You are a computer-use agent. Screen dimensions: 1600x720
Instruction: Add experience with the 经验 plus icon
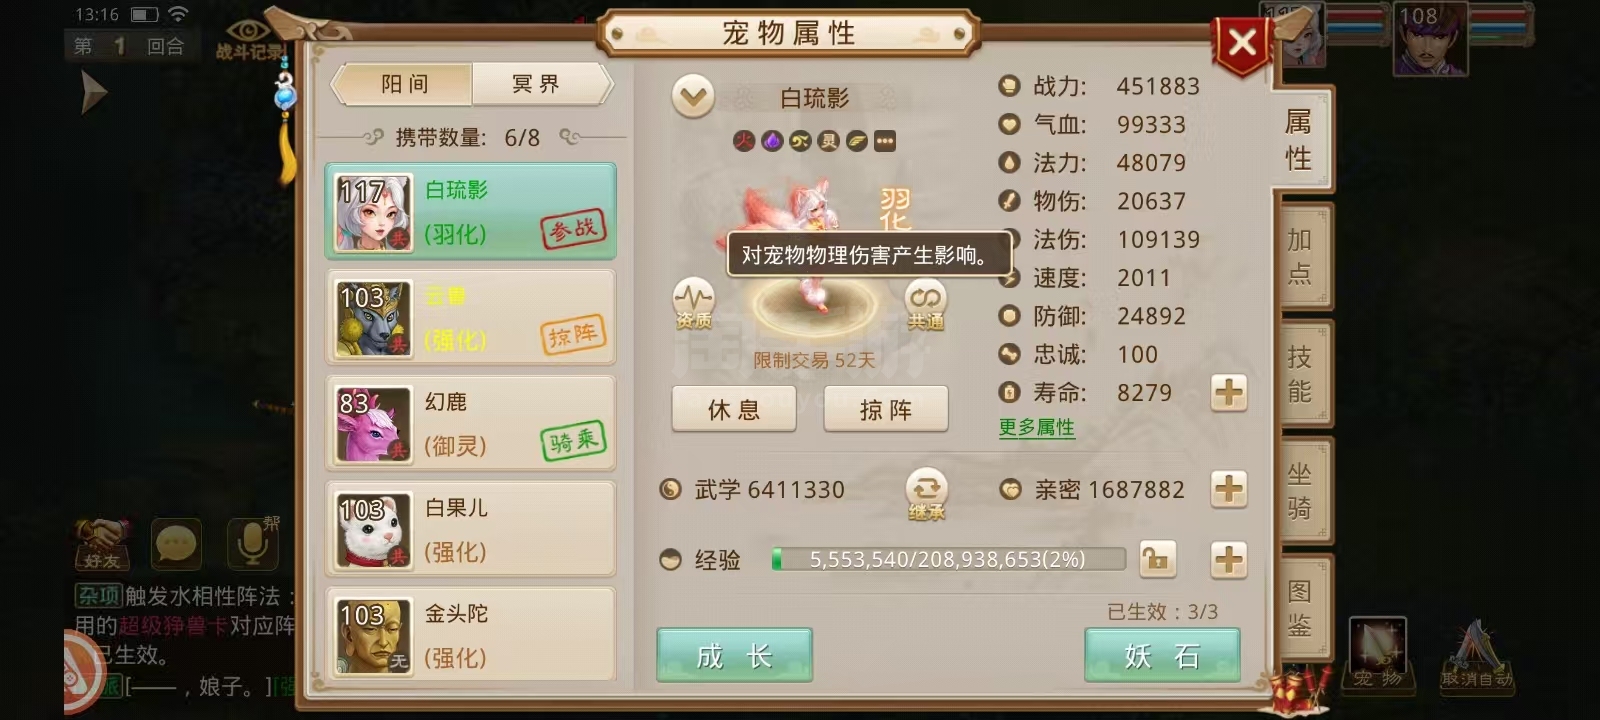(x=1229, y=559)
